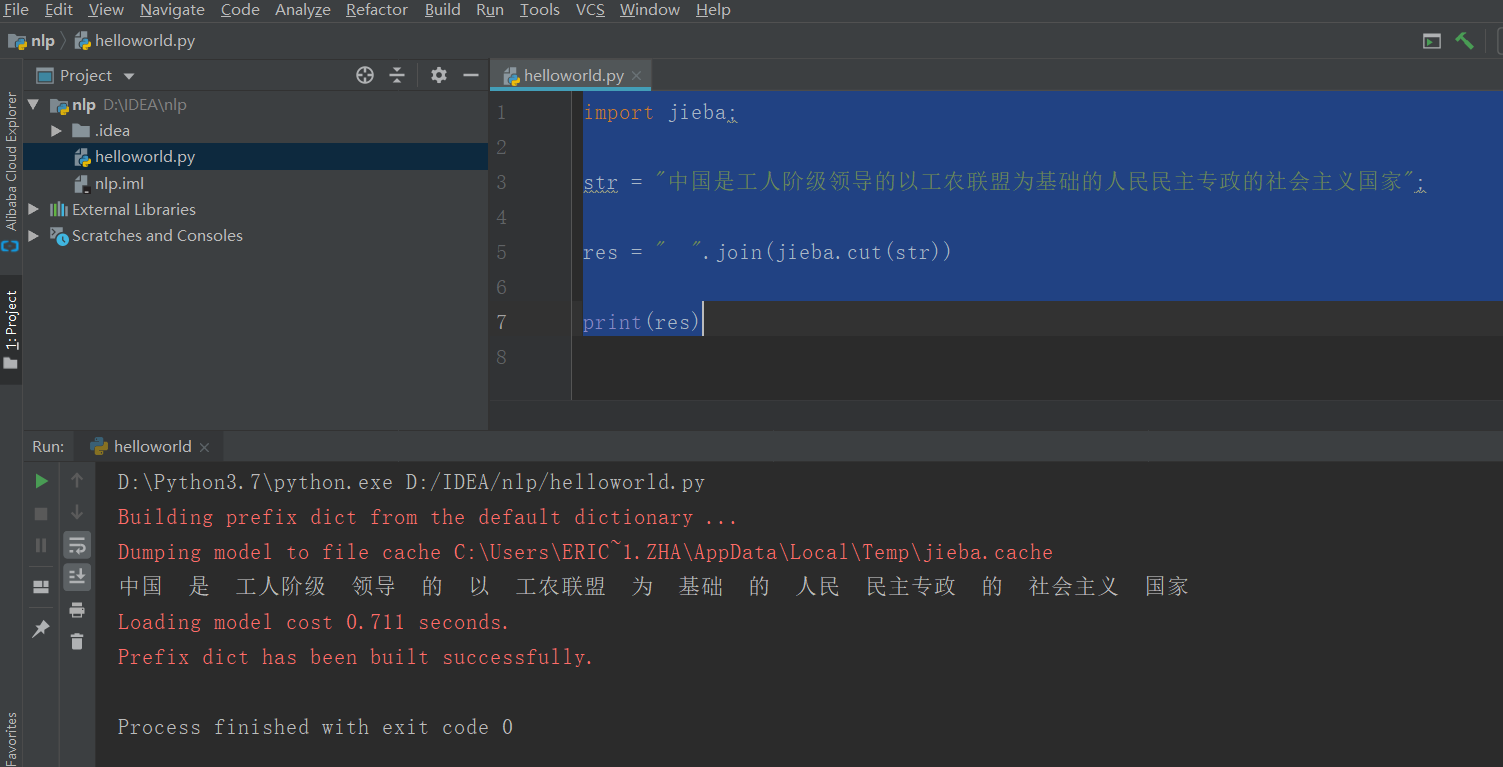Click Restore Layout icon in Run panel
Viewport: 1503px width, 767px height.
click(x=41, y=587)
